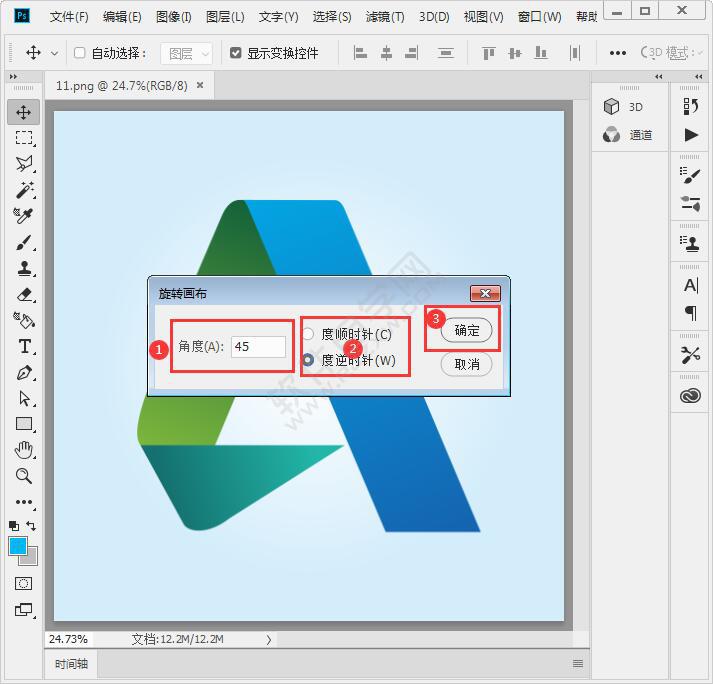
Task: Select the Eraser tool
Action: click(x=24, y=295)
